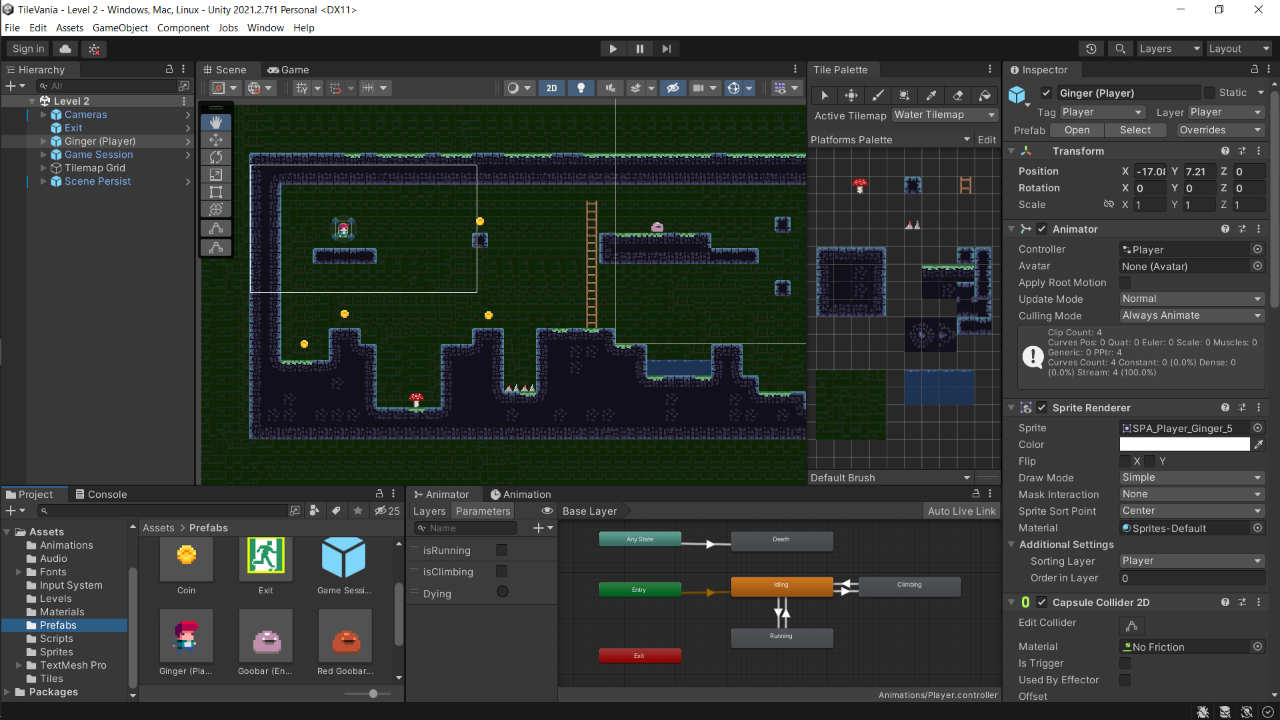Open the Active Tilemap dropdown
The image size is (1280, 720).
(x=944, y=115)
